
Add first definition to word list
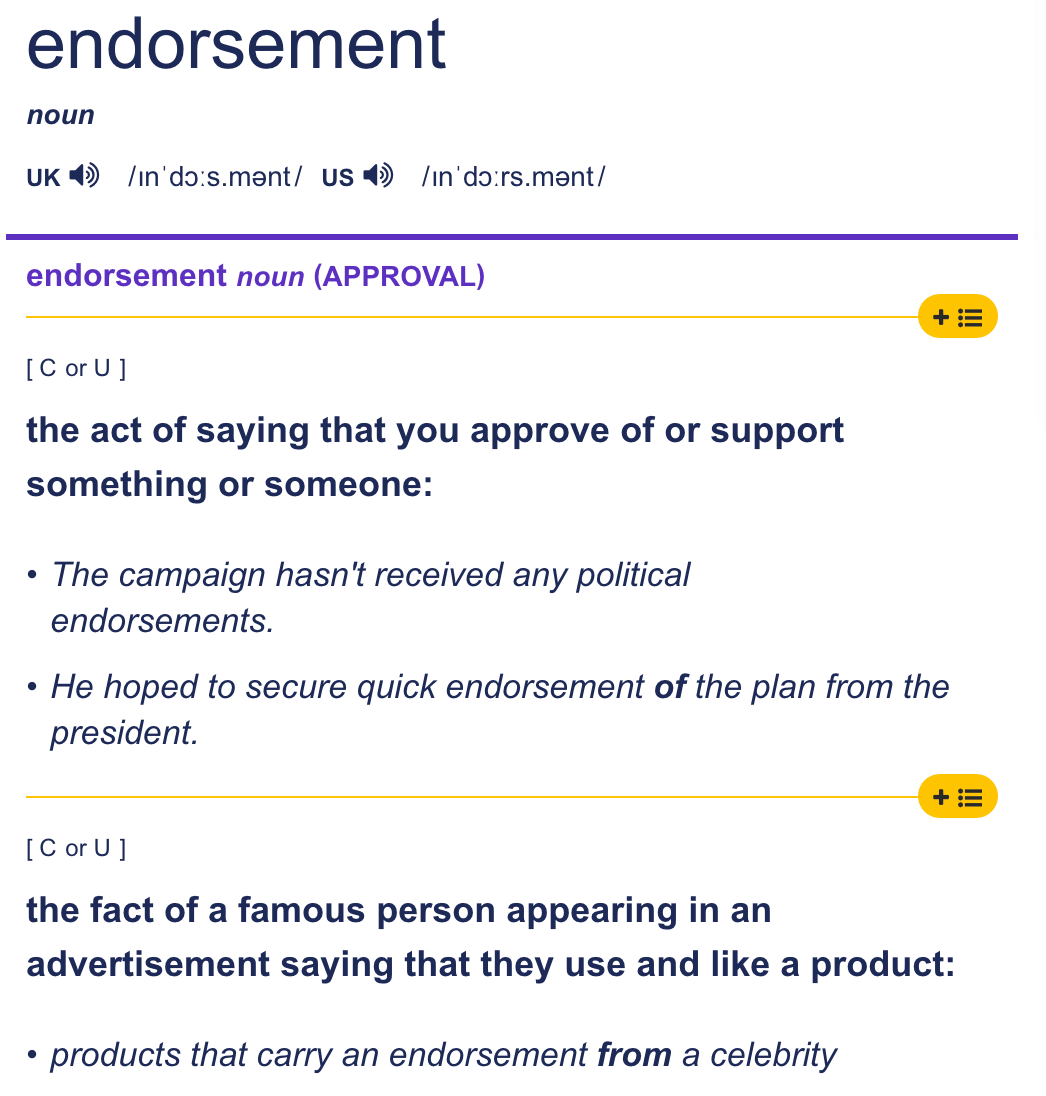point(957,317)
